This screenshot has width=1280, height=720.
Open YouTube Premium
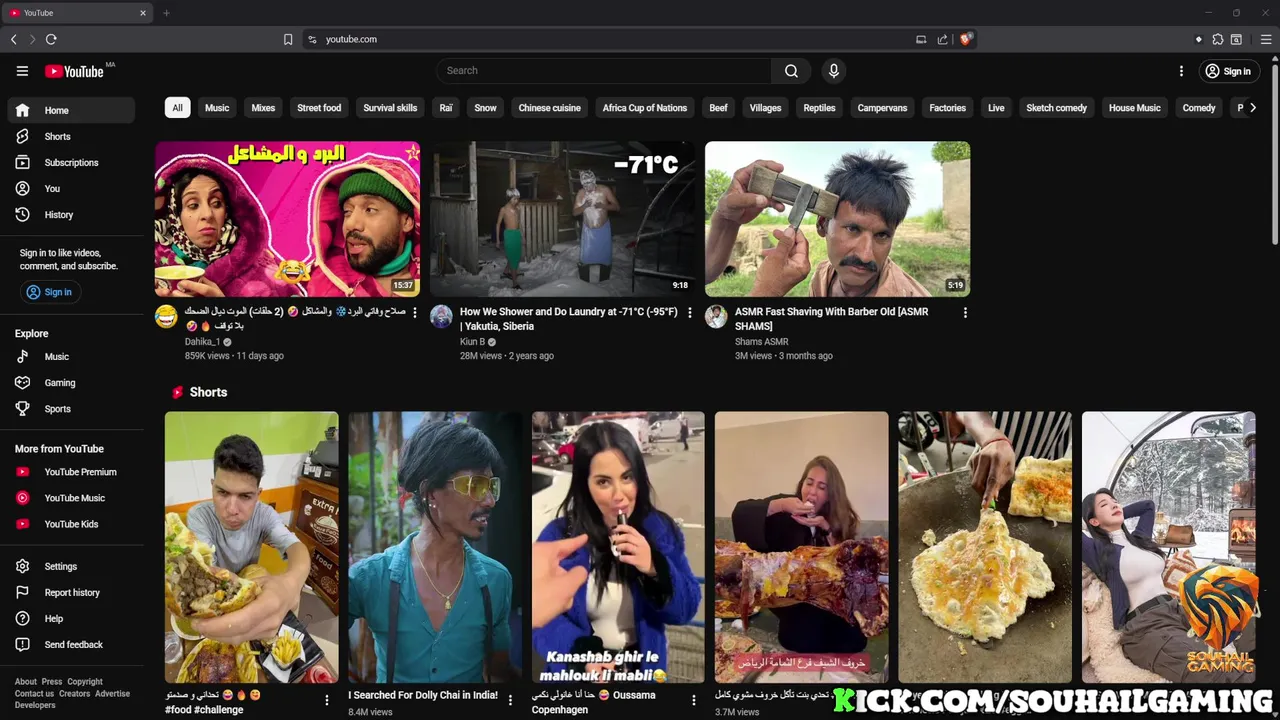70,472
